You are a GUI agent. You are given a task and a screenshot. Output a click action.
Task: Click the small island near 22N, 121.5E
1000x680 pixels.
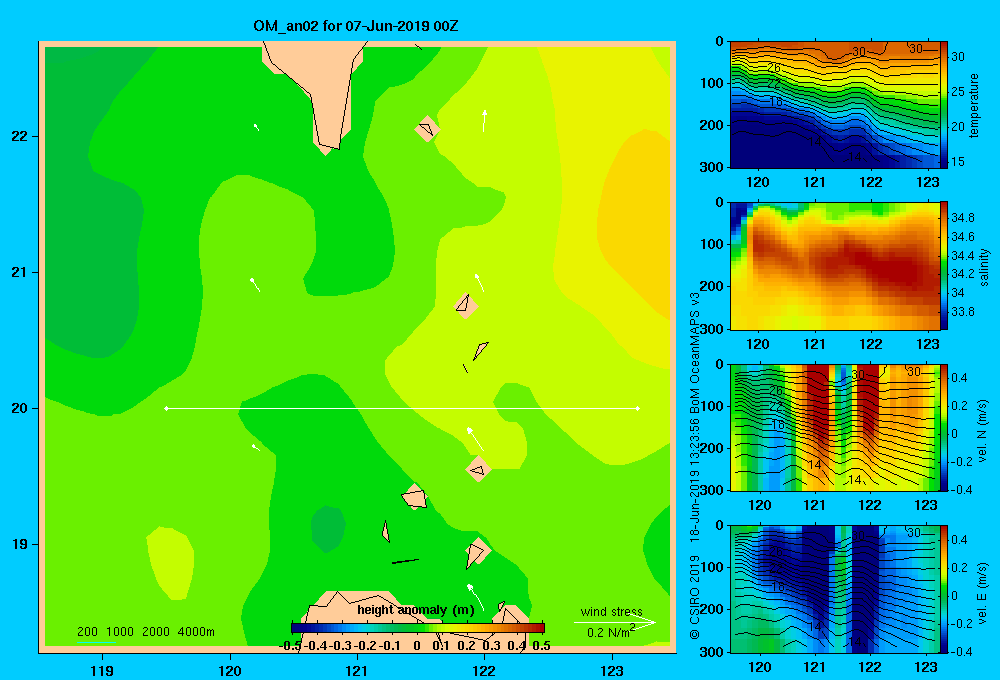[427, 129]
